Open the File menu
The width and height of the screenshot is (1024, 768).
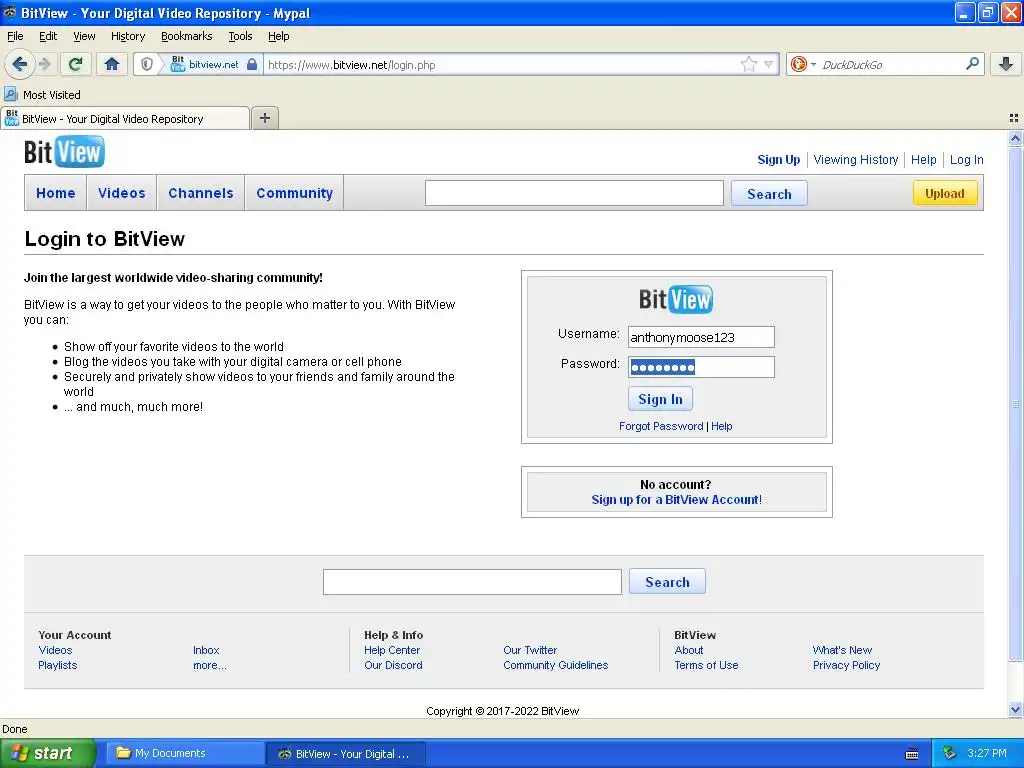tap(15, 36)
